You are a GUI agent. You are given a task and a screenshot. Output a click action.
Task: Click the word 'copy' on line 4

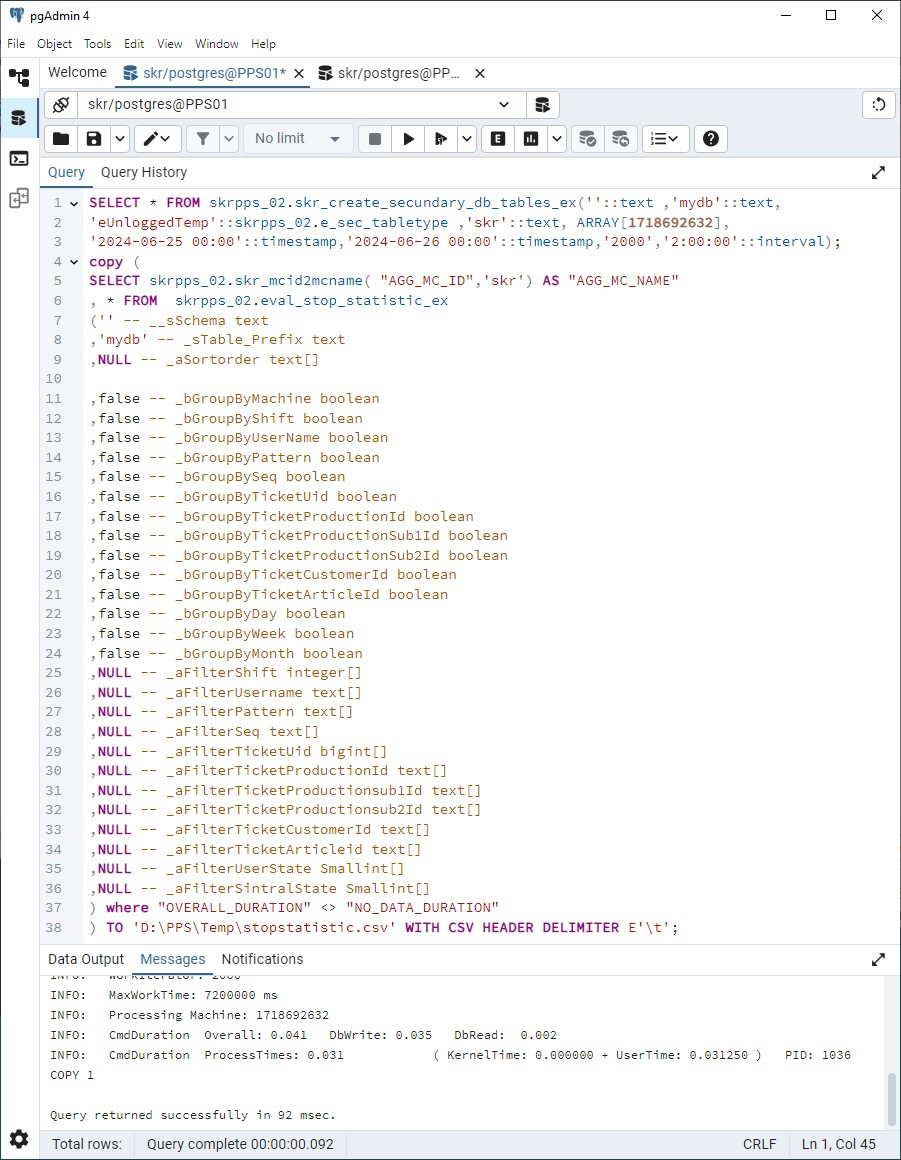[107, 262]
